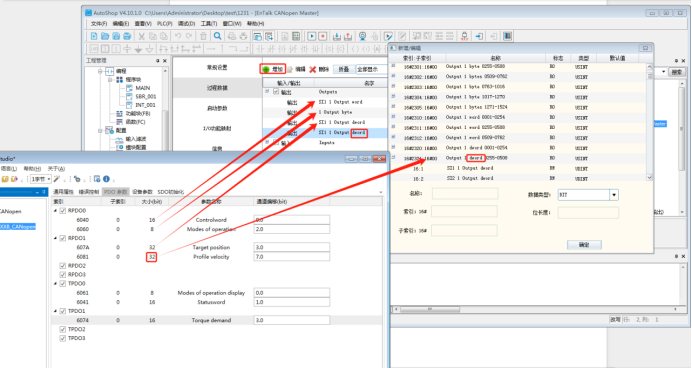
Task: Click the 折叠 collapse button
Action: click(344, 69)
